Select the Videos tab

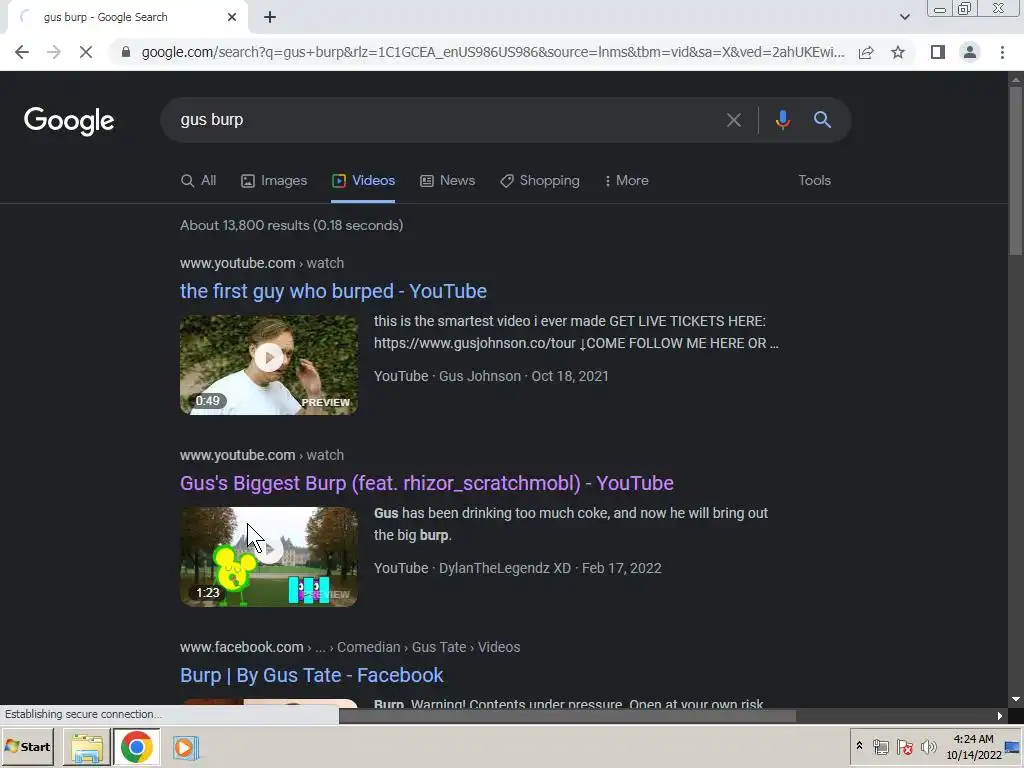[x=363, y=181]
